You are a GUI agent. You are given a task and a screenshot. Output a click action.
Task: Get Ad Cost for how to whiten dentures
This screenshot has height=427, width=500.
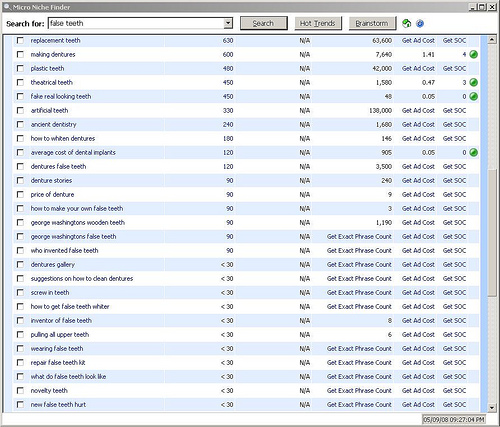click(x=418, y=138)
